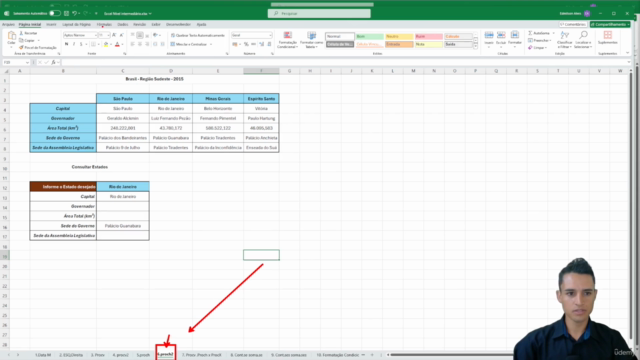The height and width of the screenshot is (360, 640).
Task: Click the Copiar (Copy) icon
Action: click(x=22, y=40)
